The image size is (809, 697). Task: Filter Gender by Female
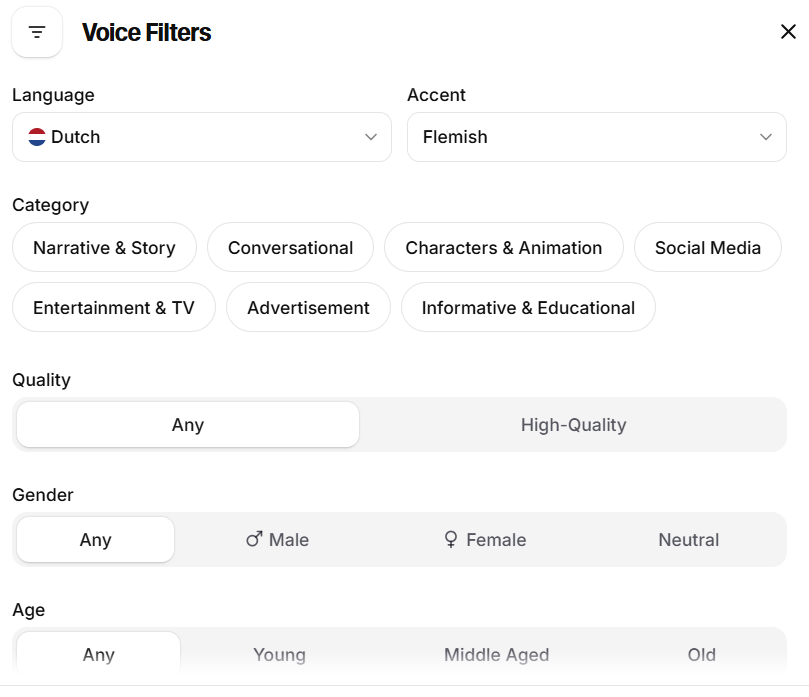(x=485, y=540)
